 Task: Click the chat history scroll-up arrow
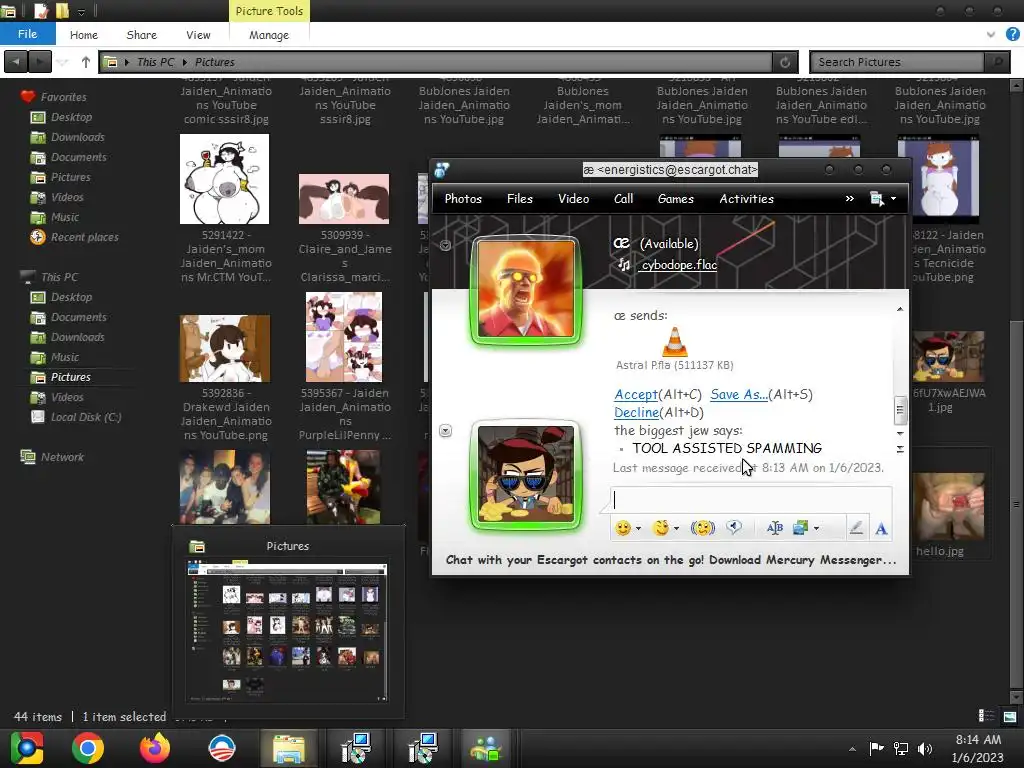click(x=900, y=309)
